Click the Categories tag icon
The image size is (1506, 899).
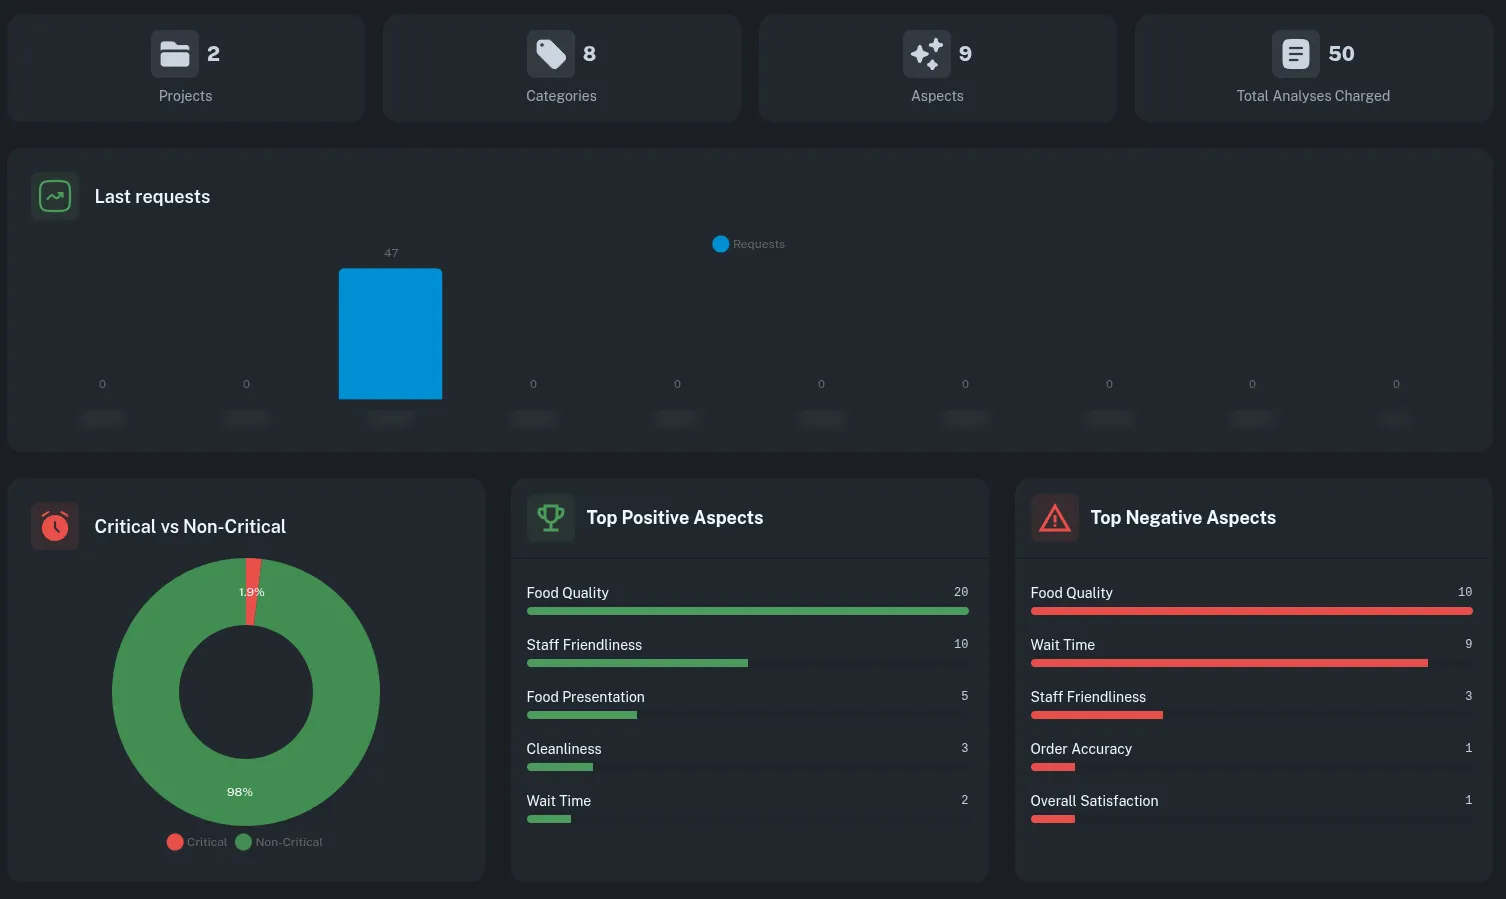551,54
